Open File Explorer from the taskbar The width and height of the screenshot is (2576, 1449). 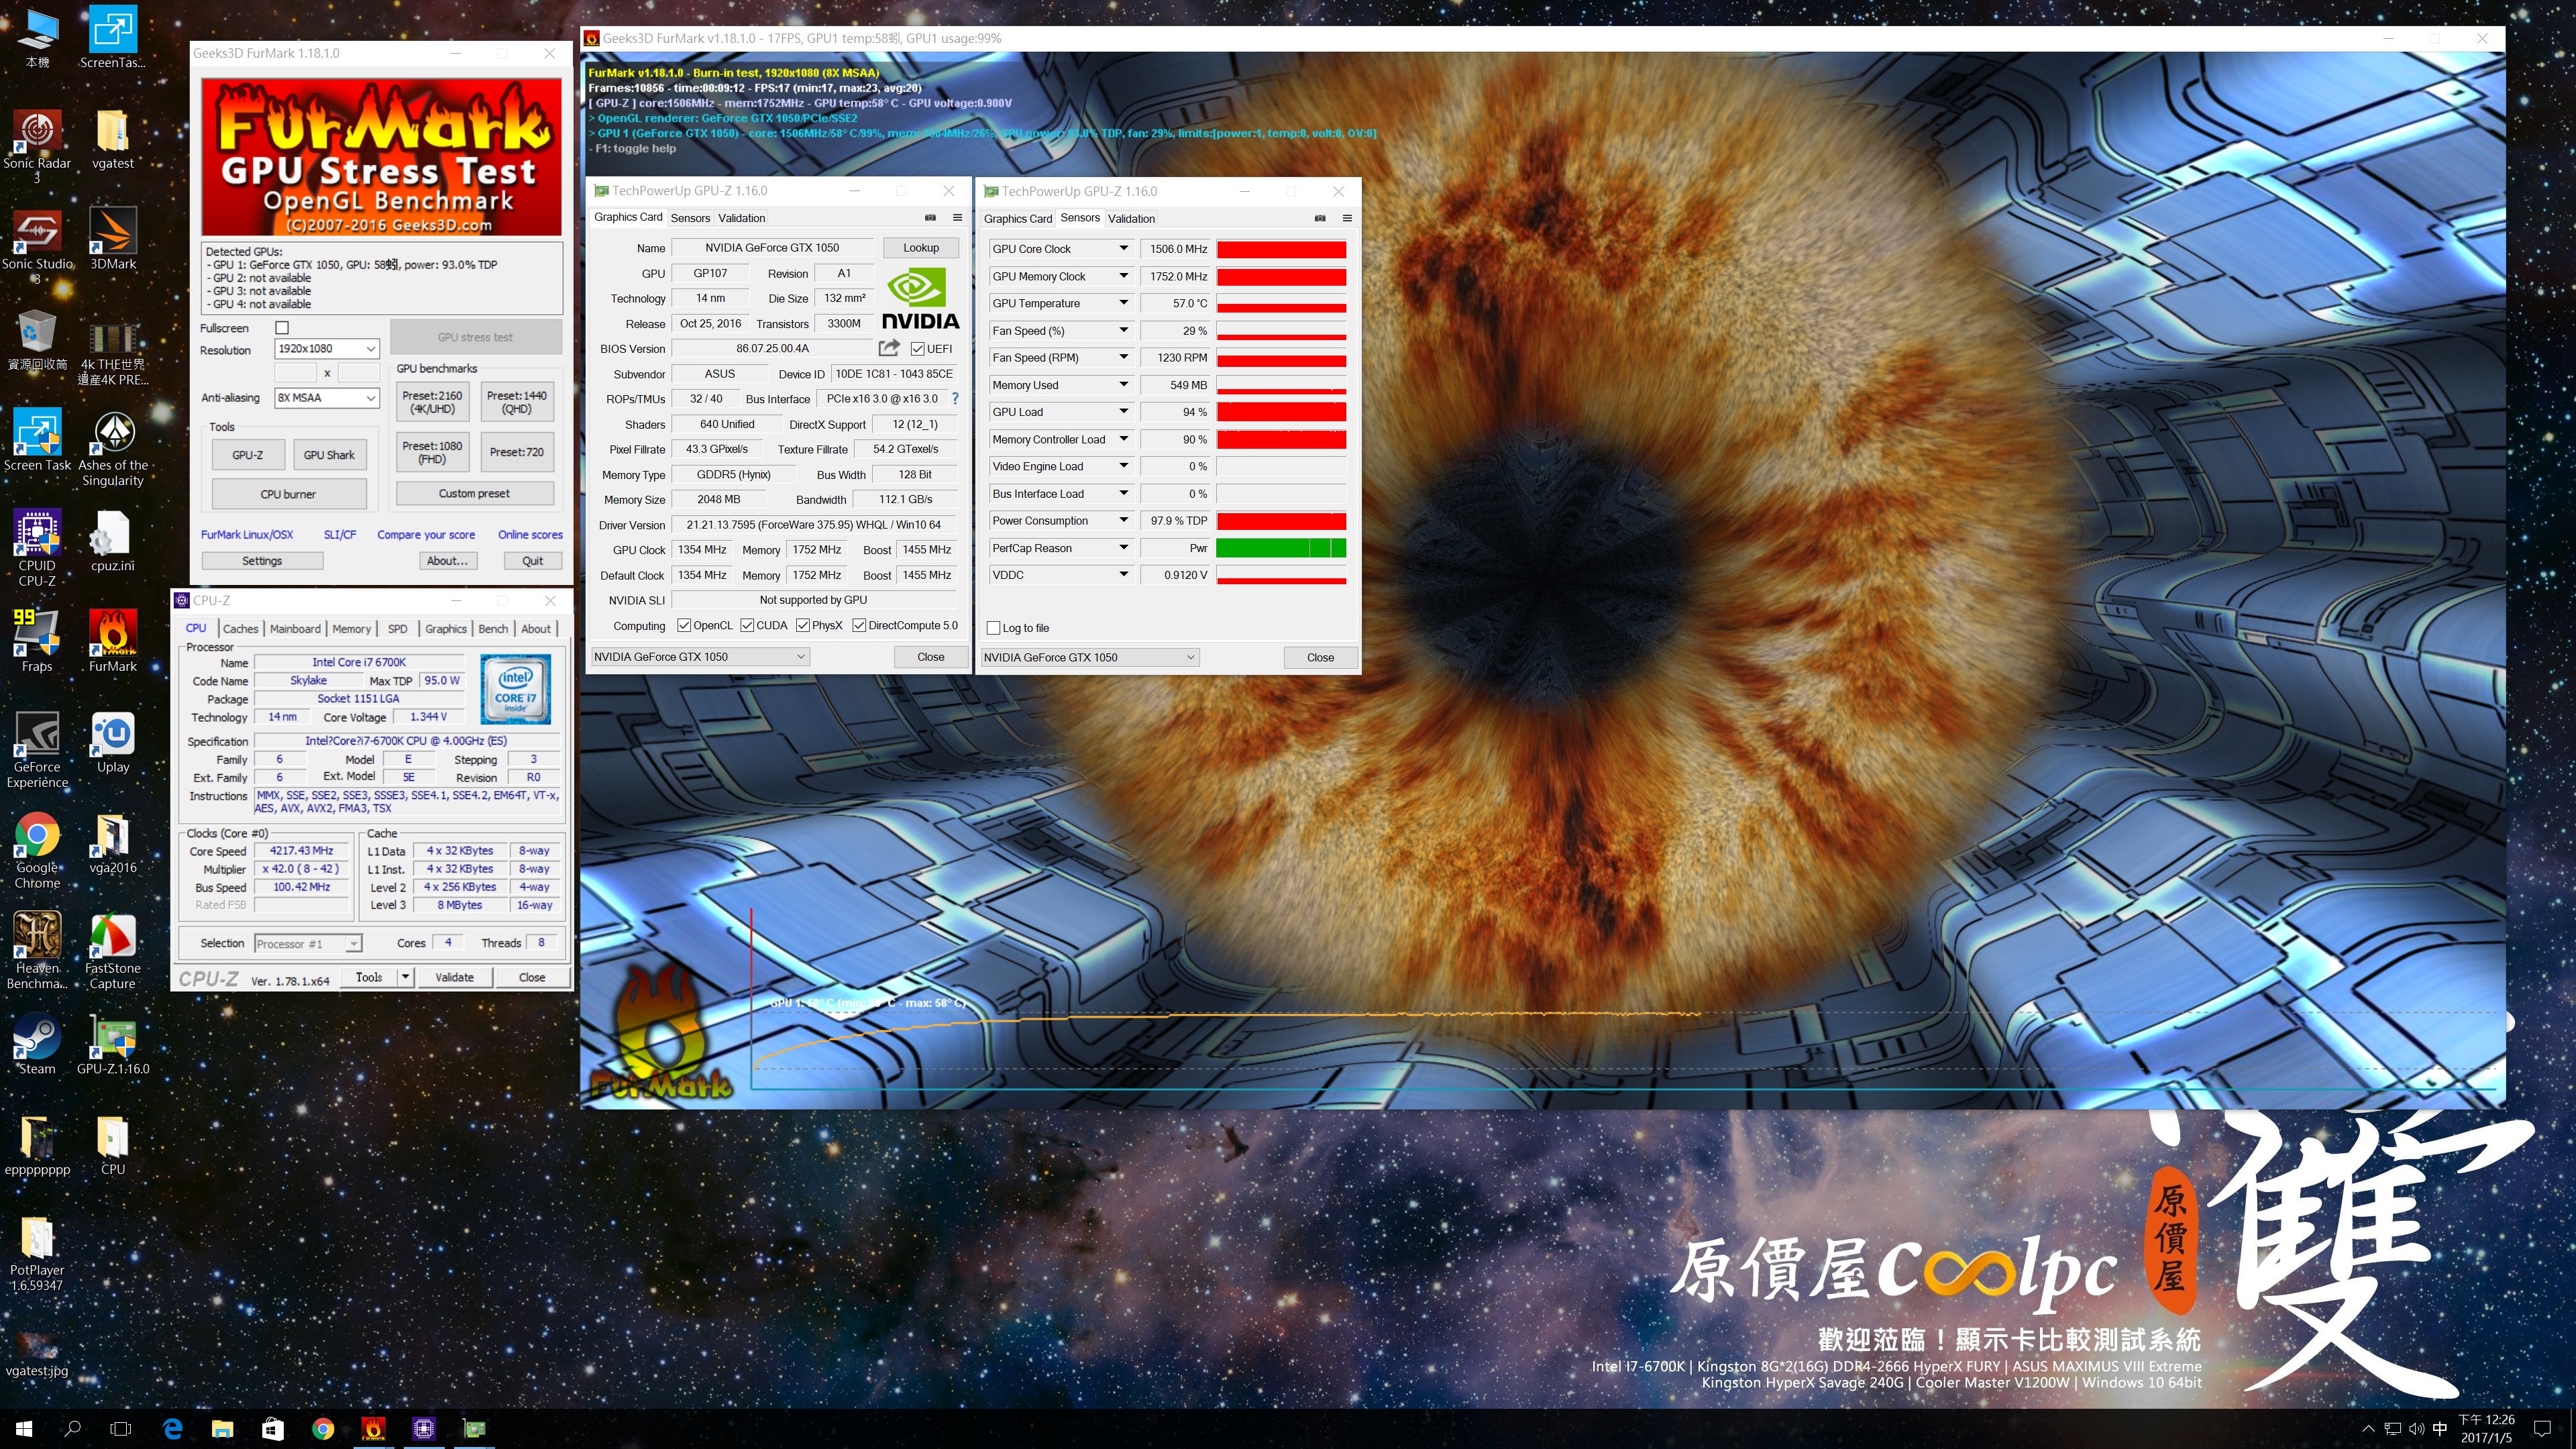point(222,1429)
